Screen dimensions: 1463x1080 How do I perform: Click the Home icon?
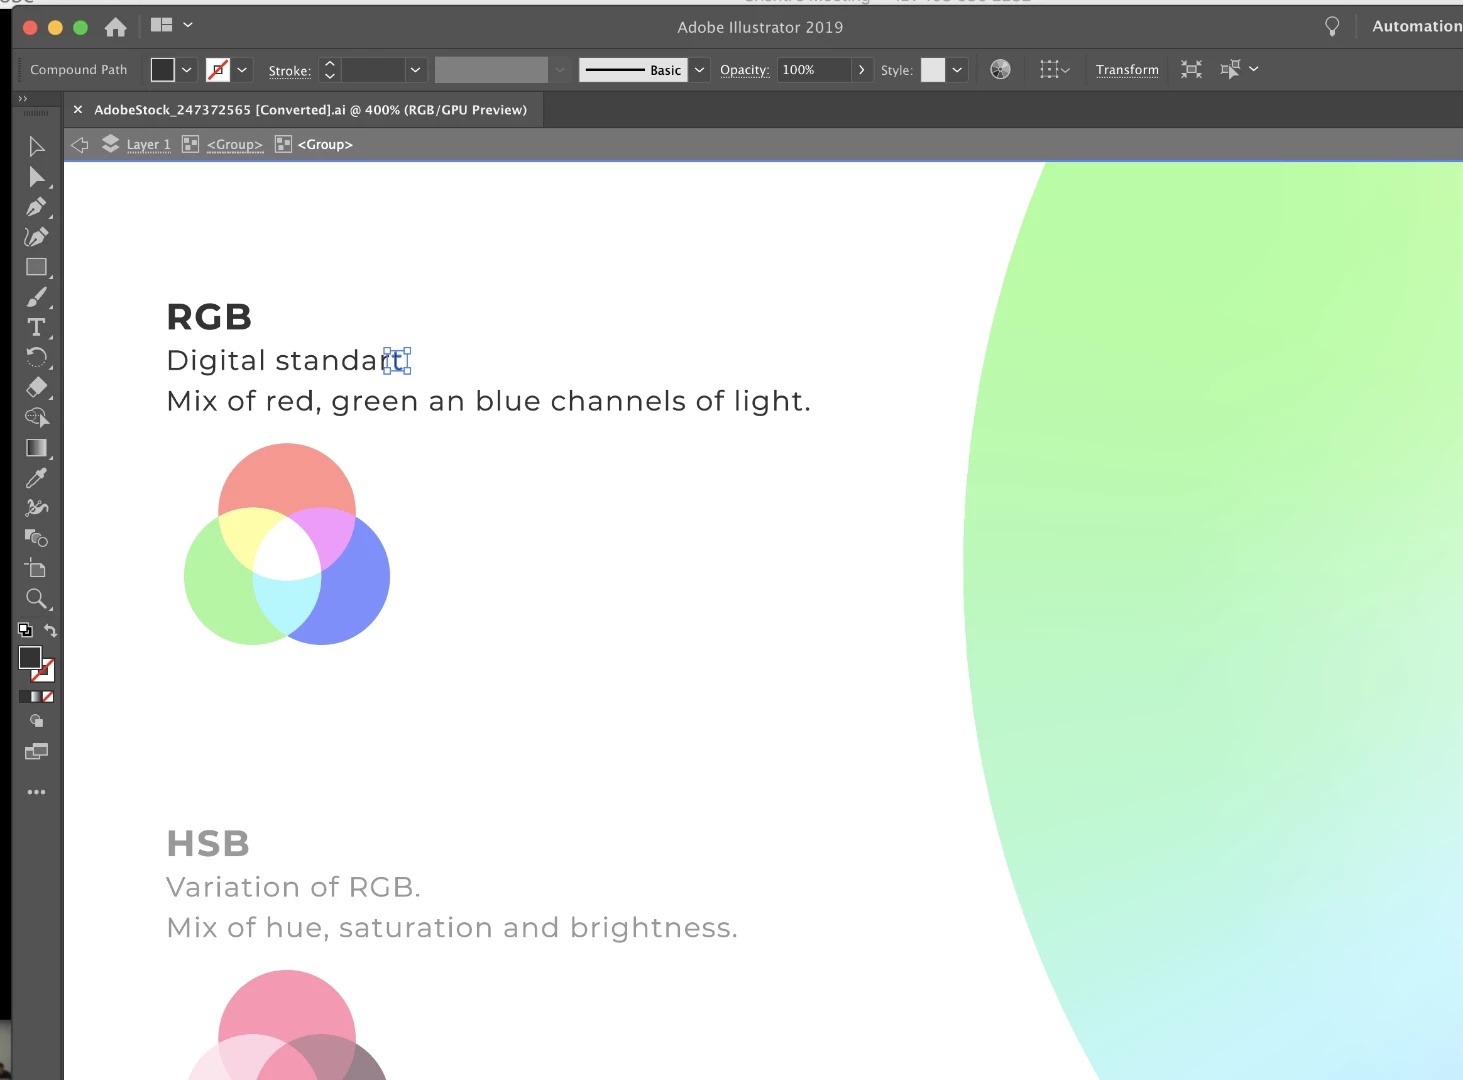point(116,27)
